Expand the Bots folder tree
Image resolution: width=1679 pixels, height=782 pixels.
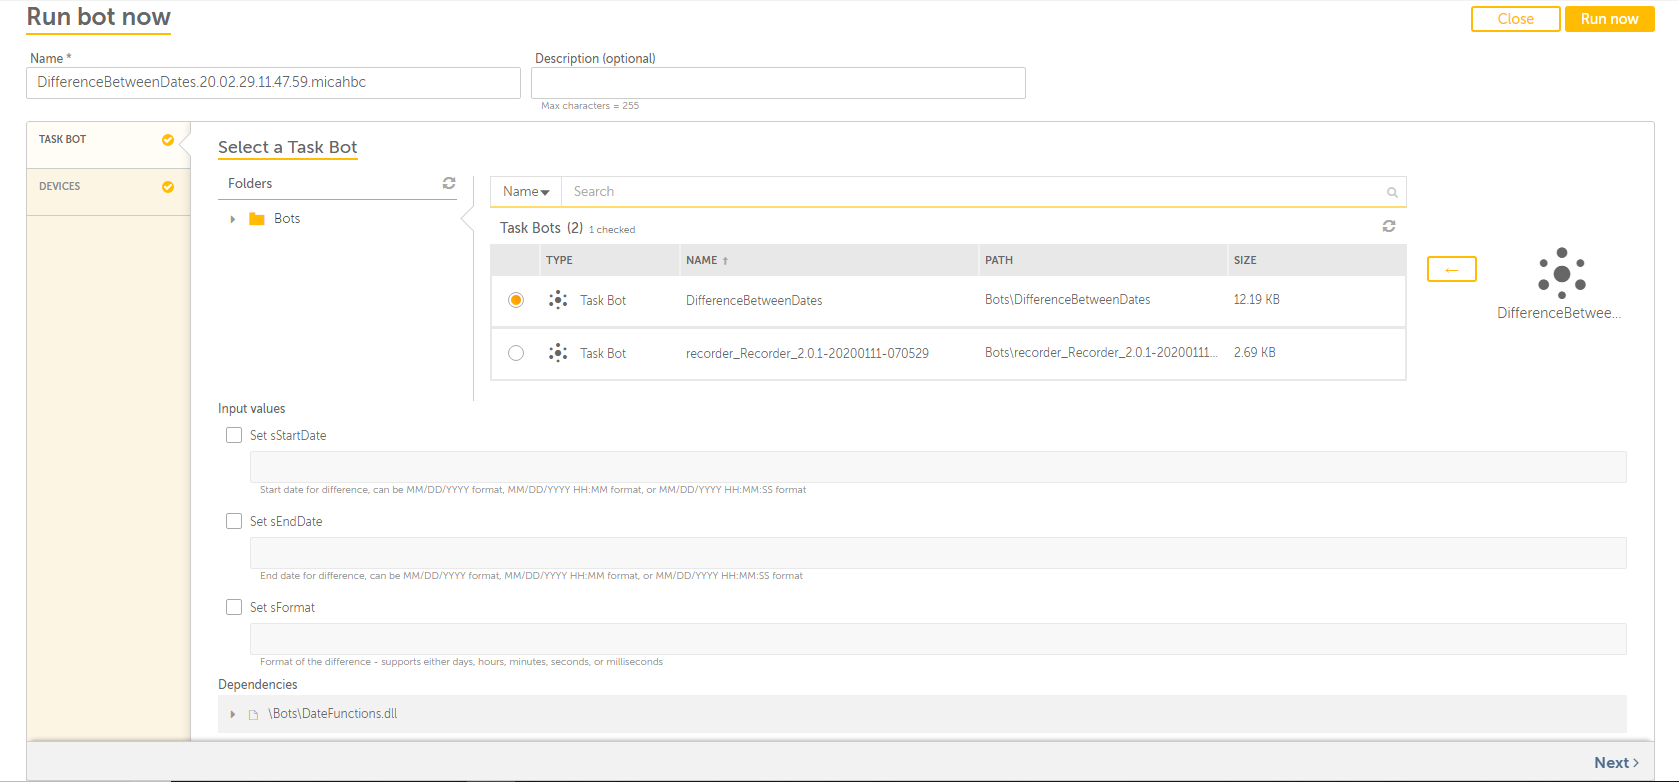tap(233, 219)
